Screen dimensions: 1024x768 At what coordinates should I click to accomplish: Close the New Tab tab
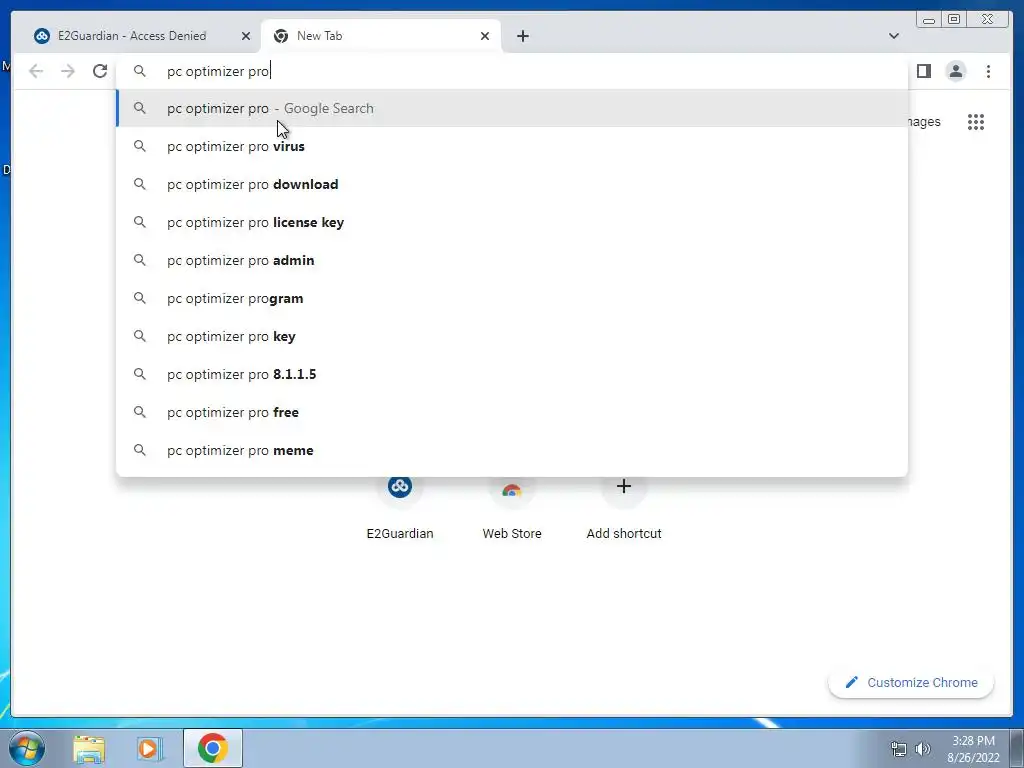[485, 36]
